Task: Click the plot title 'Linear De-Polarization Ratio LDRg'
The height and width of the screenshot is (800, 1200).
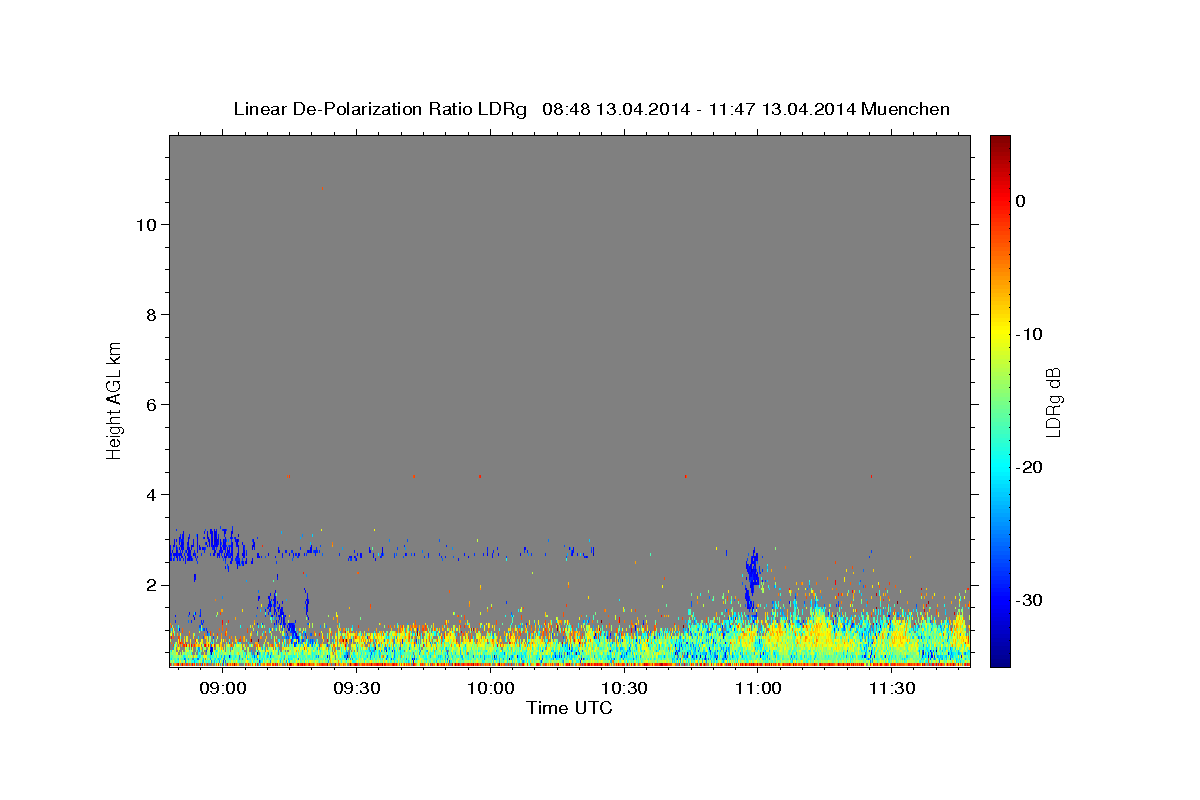Action: [380, 109]
